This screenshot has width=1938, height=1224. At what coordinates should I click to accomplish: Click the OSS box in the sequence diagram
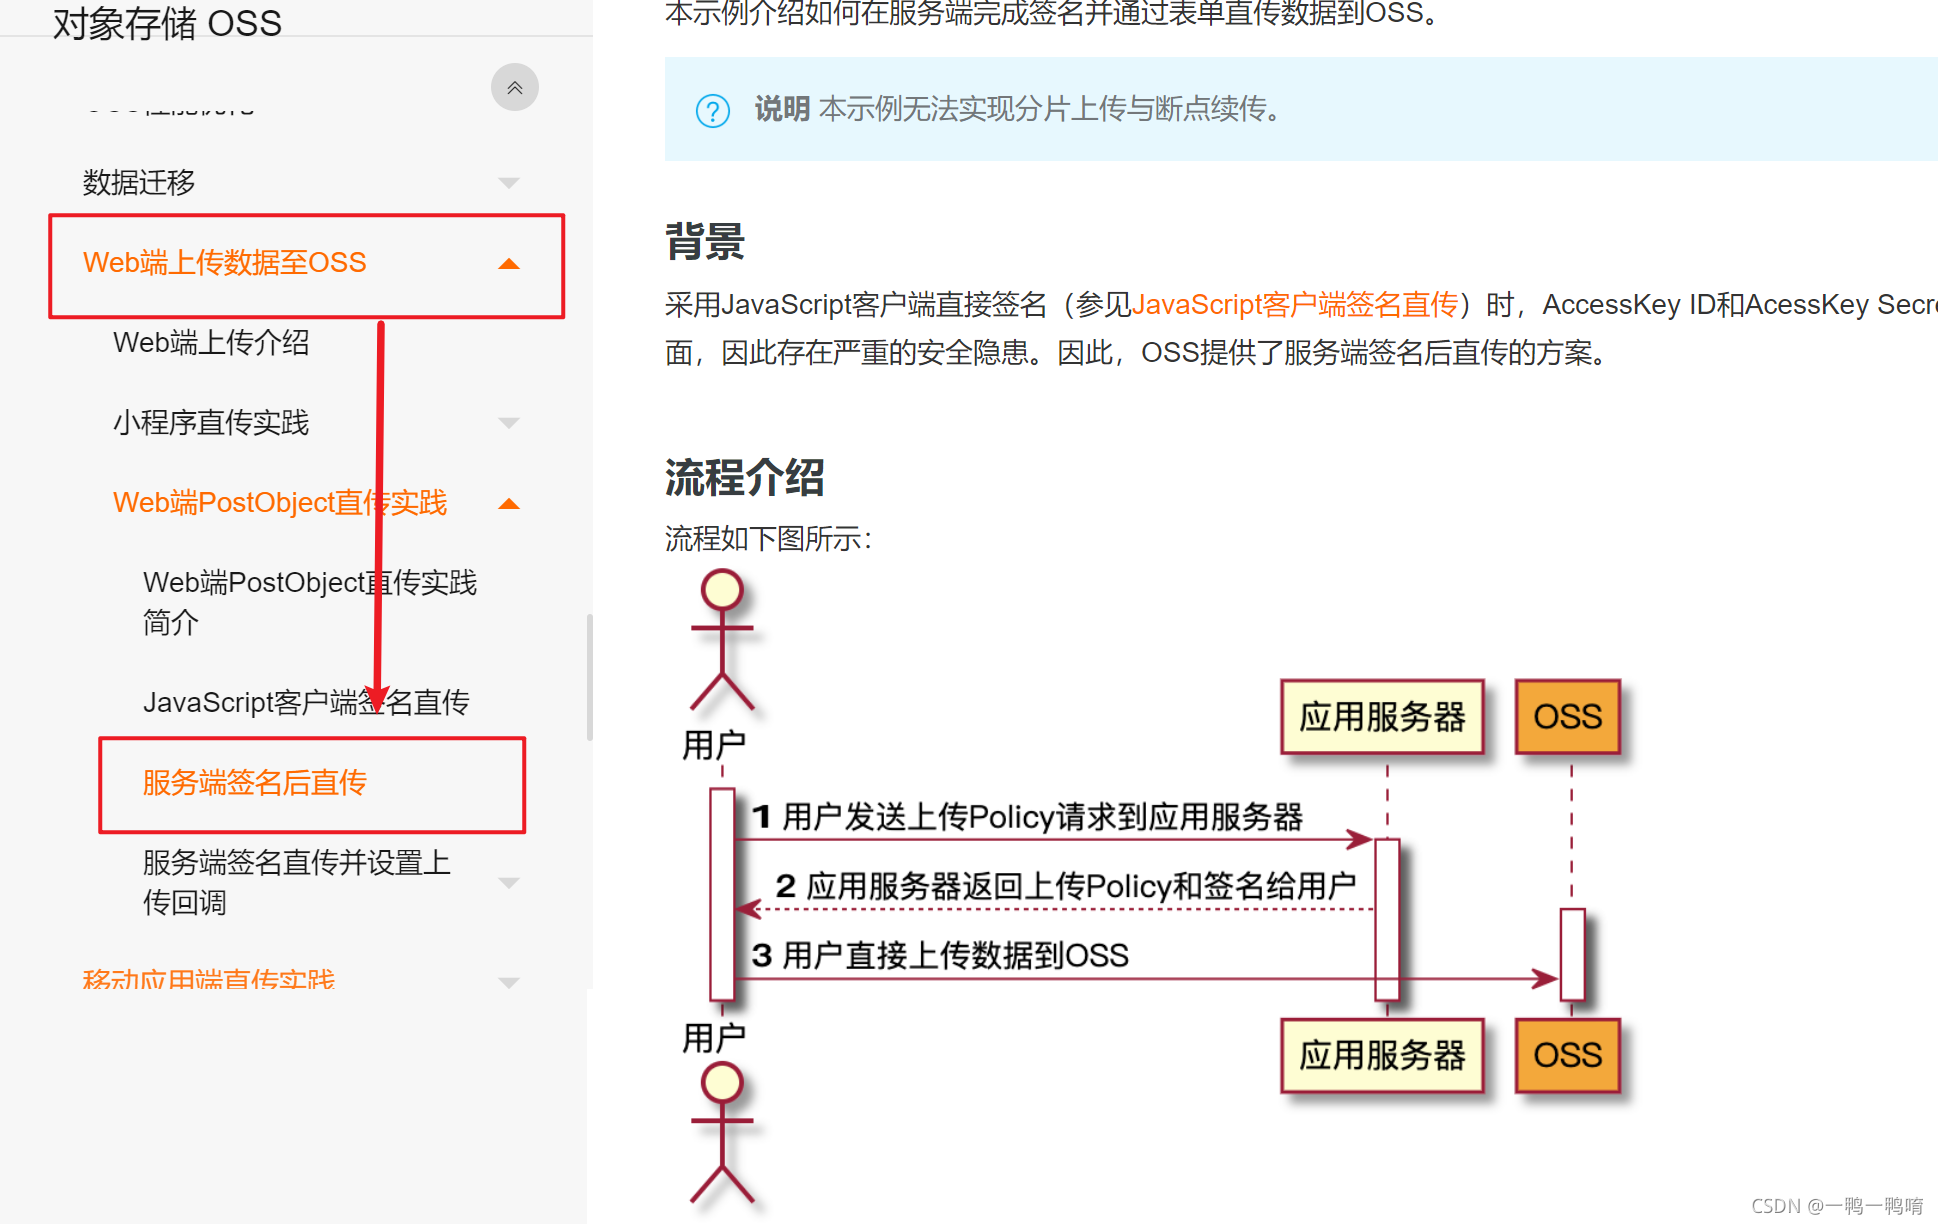pos(1569,716)
